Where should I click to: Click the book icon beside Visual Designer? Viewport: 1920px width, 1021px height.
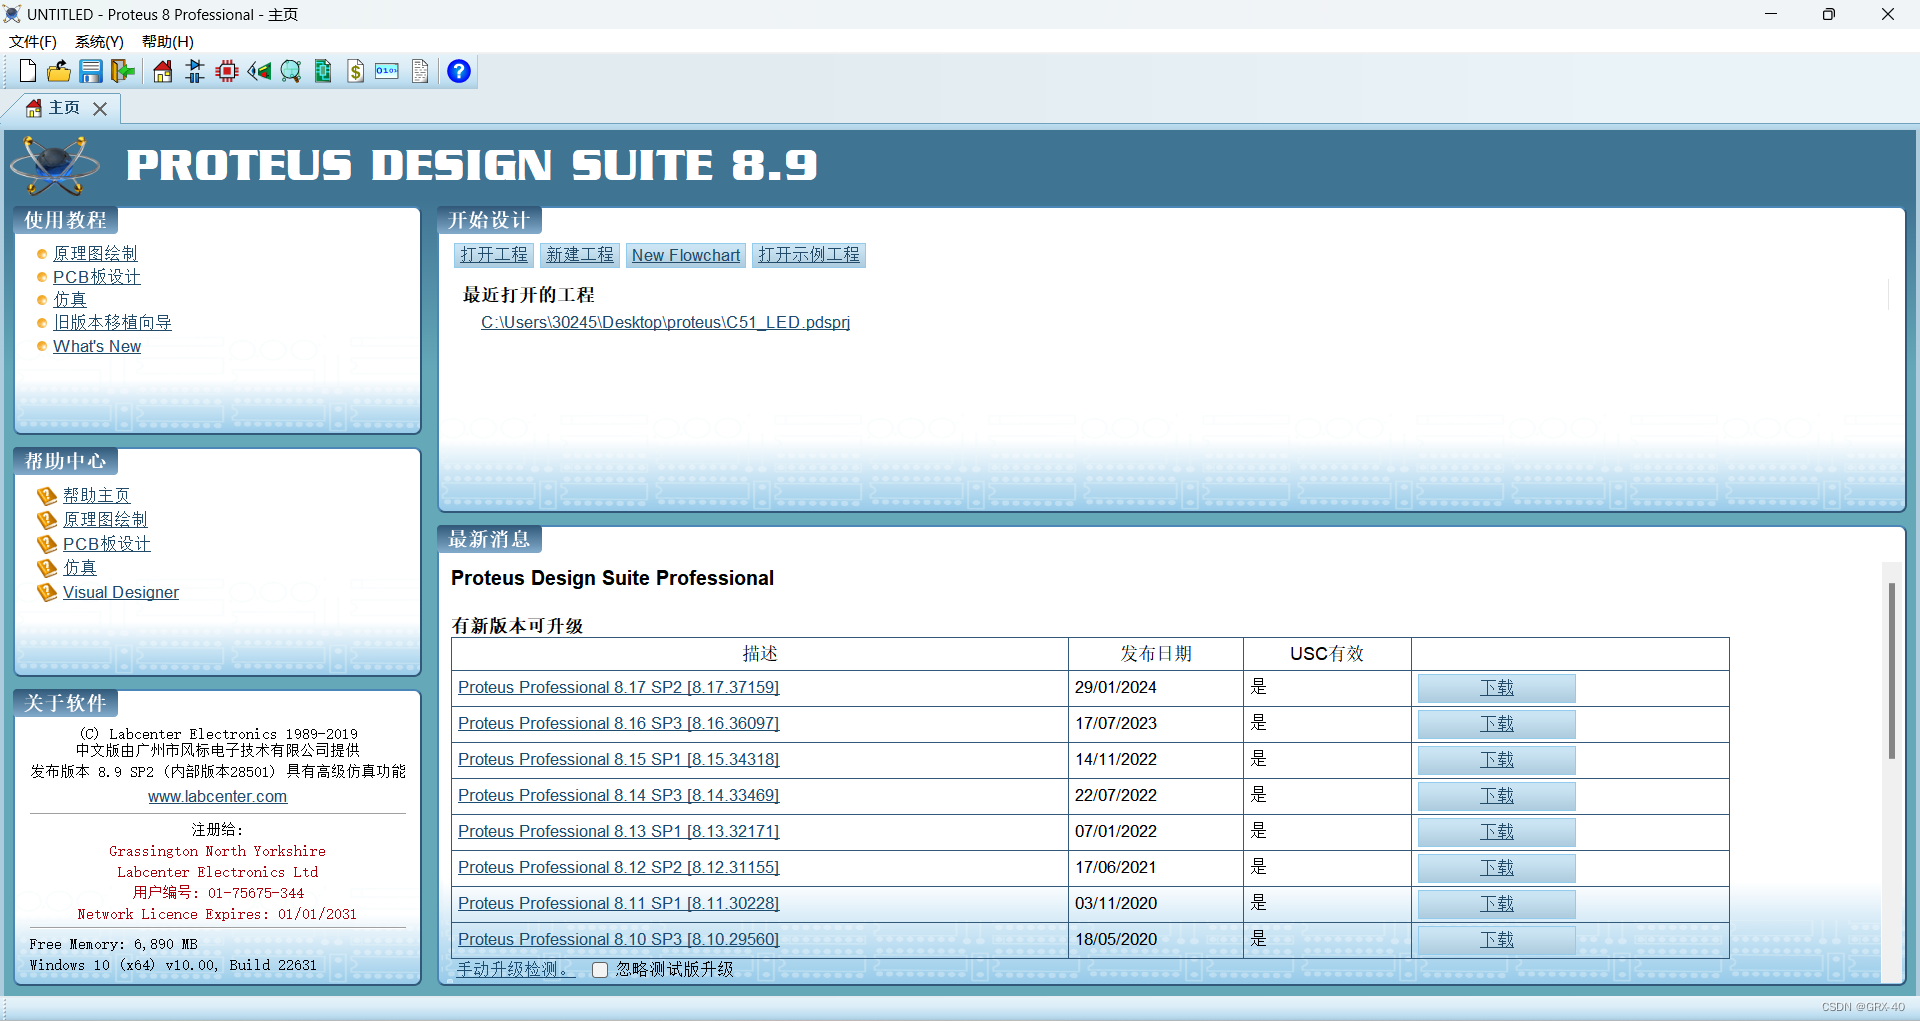[47, 593]
